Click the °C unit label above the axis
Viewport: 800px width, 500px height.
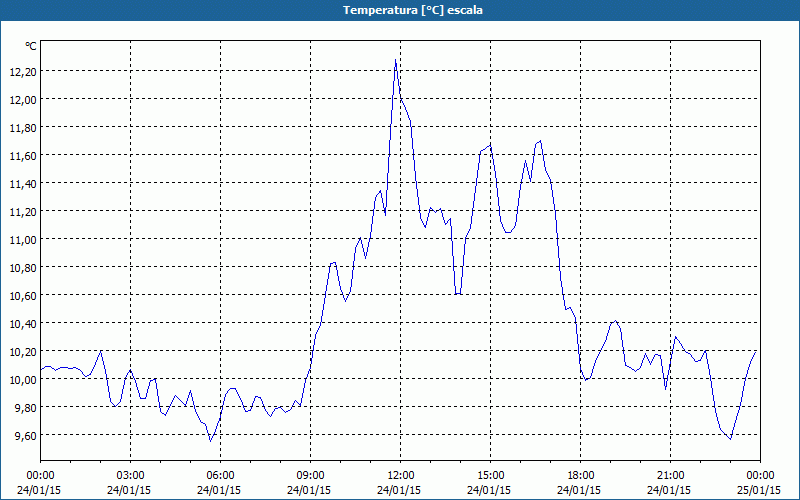[31, 46]
